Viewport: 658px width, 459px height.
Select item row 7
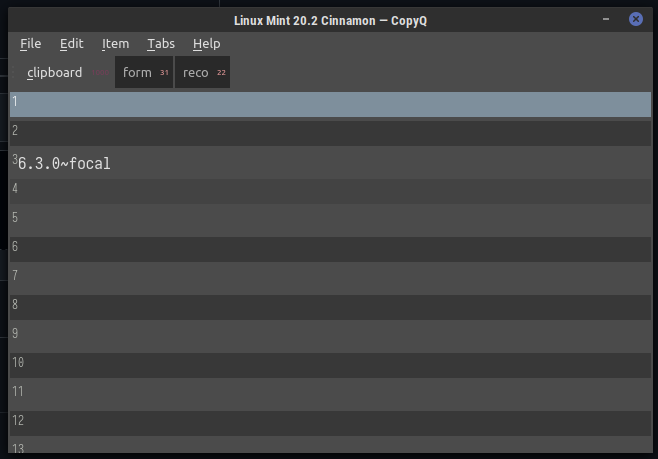coord(330,278)
